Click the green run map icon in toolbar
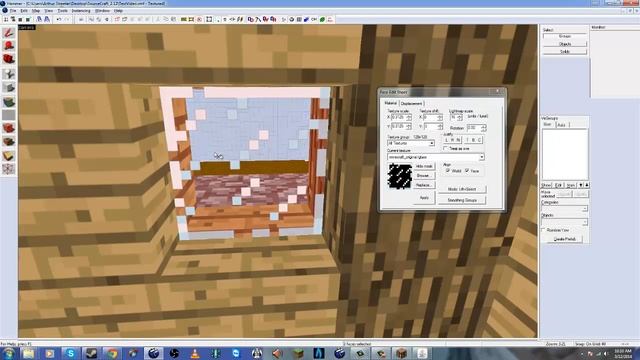The width and height of the screenshot is (640, 360). [322, 19]
